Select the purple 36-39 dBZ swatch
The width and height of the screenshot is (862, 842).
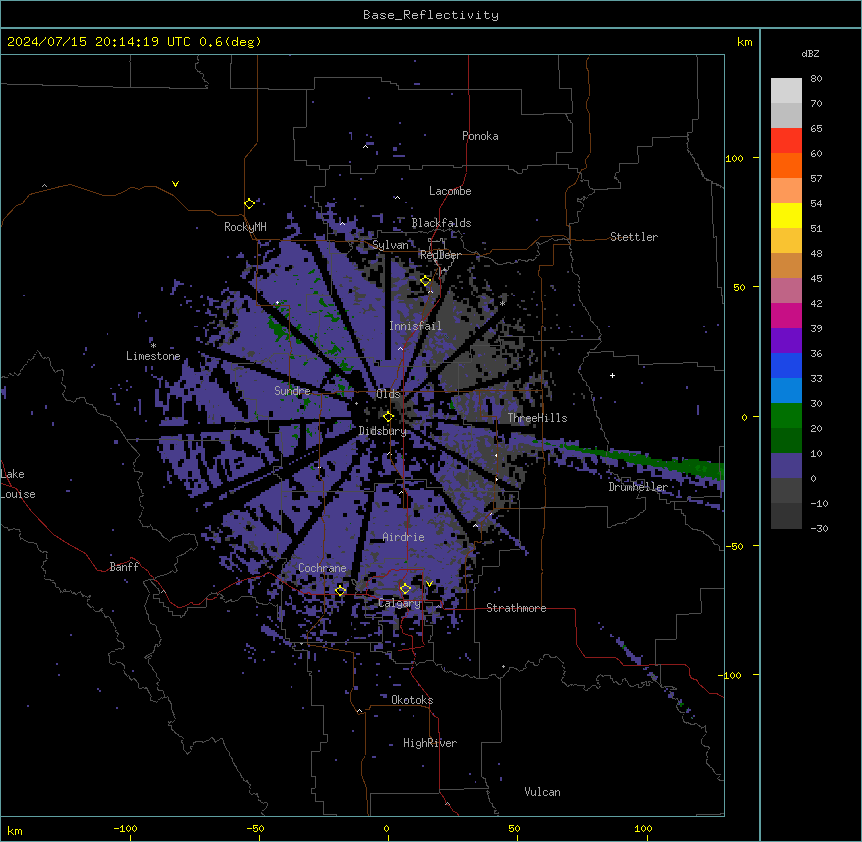pyautogui.click(x=786, y=341)
